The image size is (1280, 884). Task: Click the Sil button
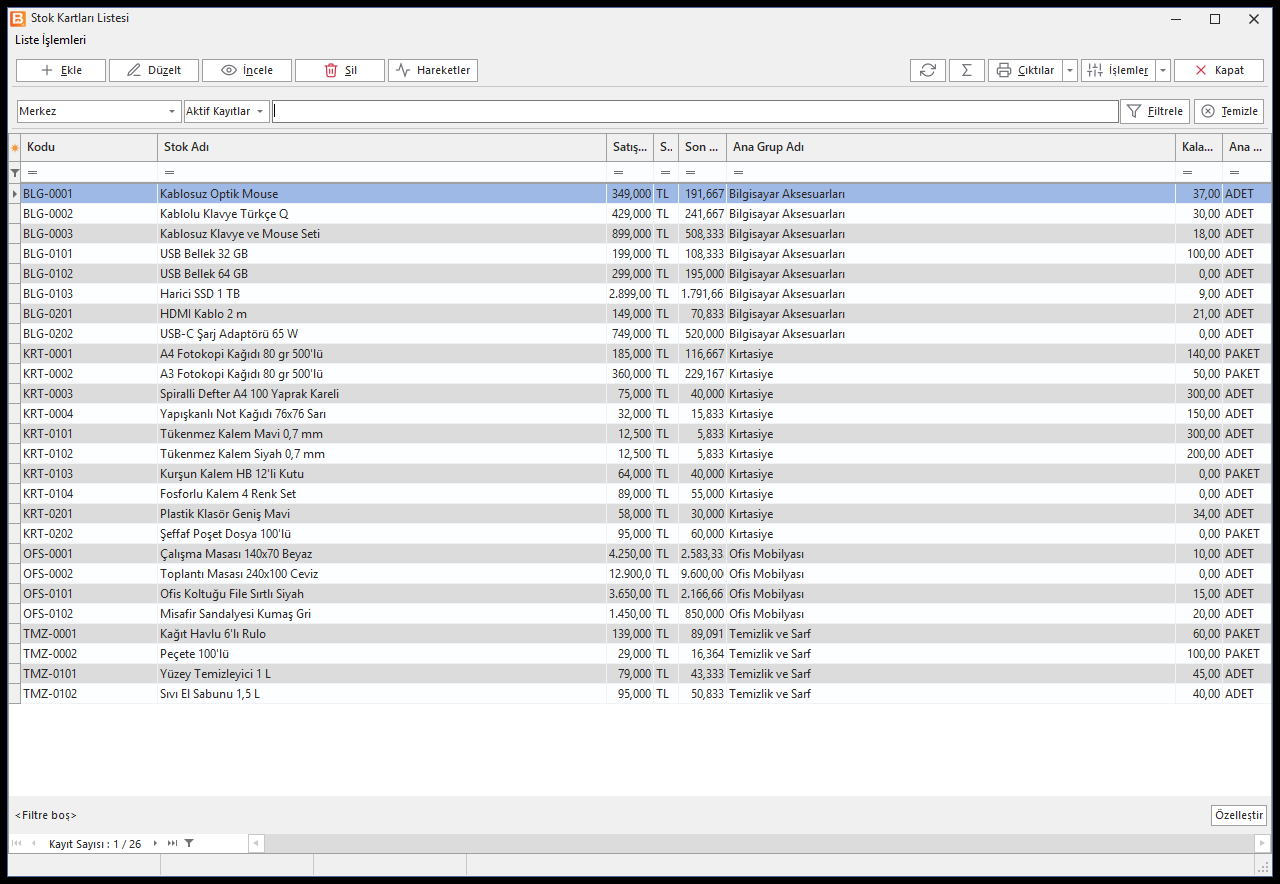(x=340, y=70)
